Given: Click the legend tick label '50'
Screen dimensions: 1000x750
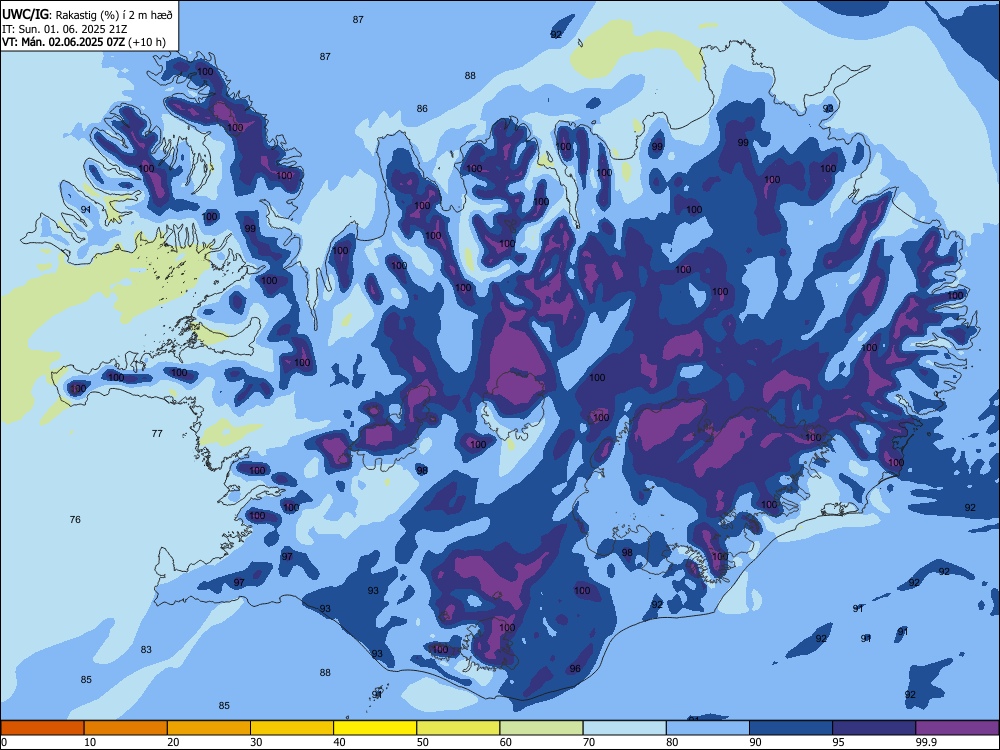Looking at the screenshot, I should (x=423, y=742).
